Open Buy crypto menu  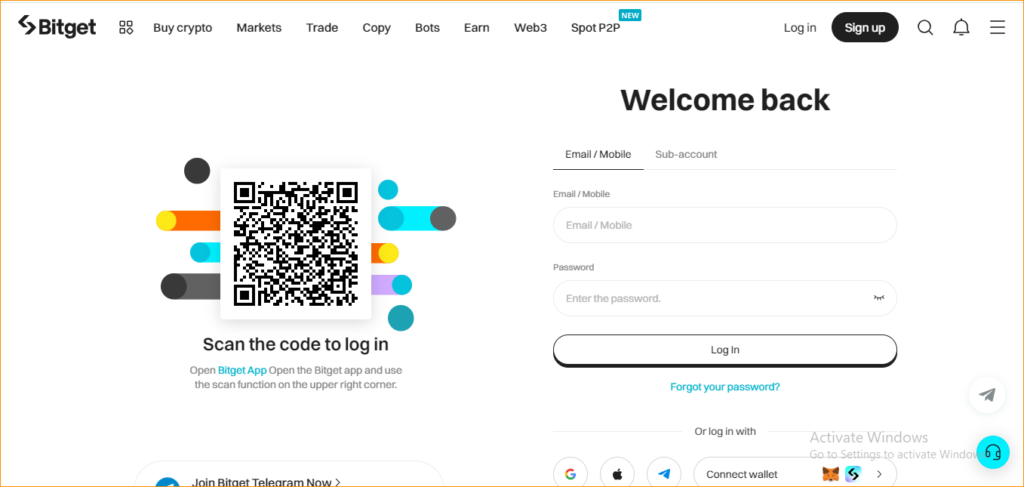(183, 27)
